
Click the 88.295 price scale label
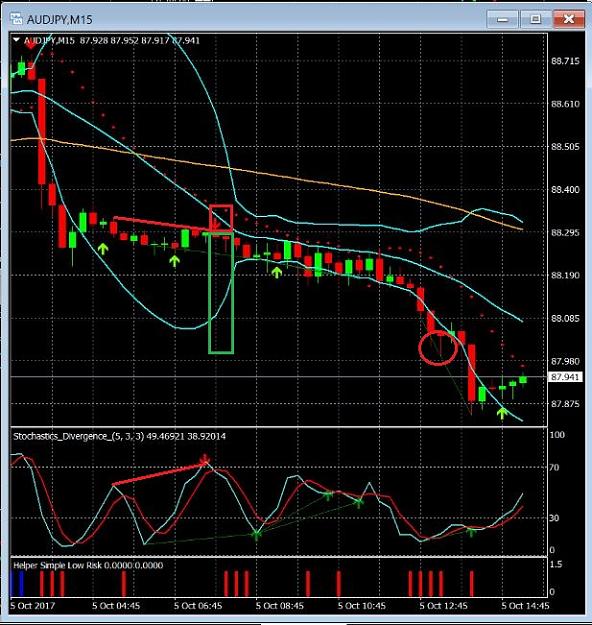pyautogui.click(x=565, y=232)
